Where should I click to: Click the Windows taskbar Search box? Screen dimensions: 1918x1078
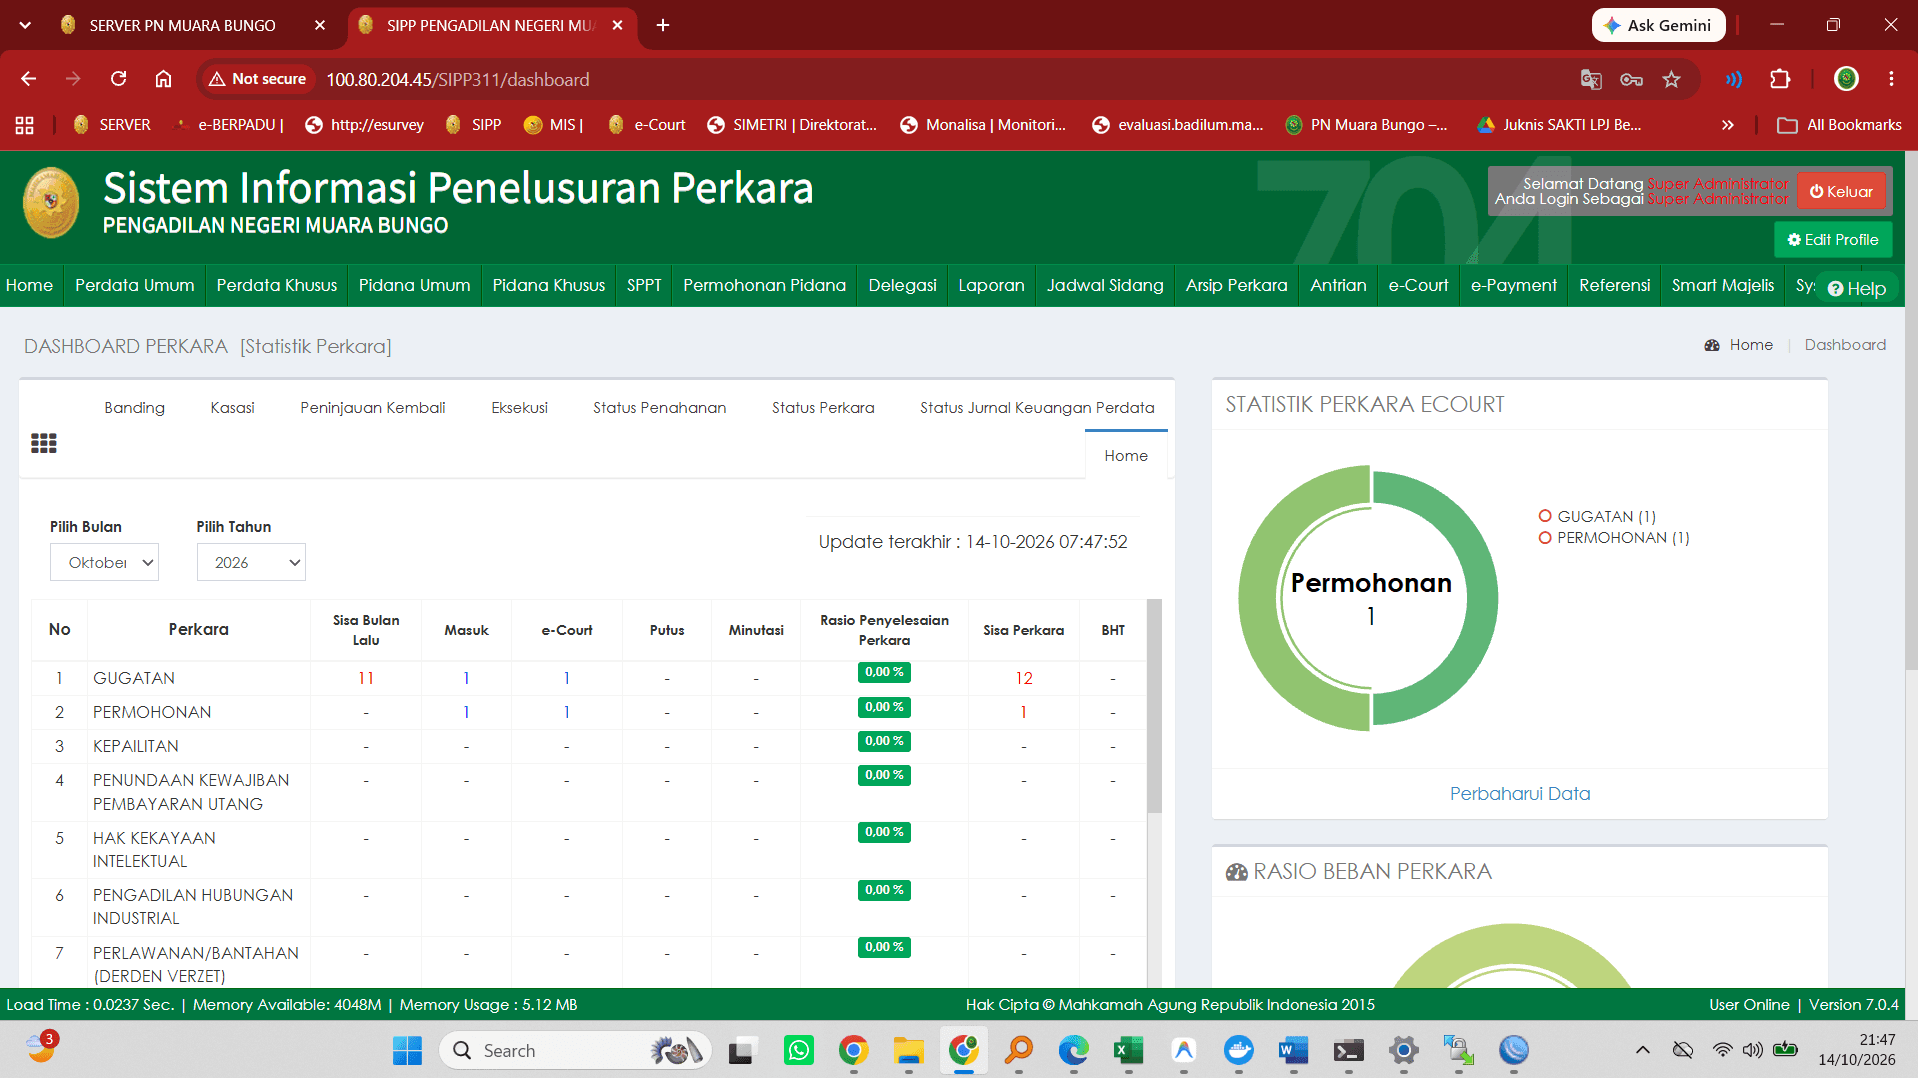(x=575, y=1050)
